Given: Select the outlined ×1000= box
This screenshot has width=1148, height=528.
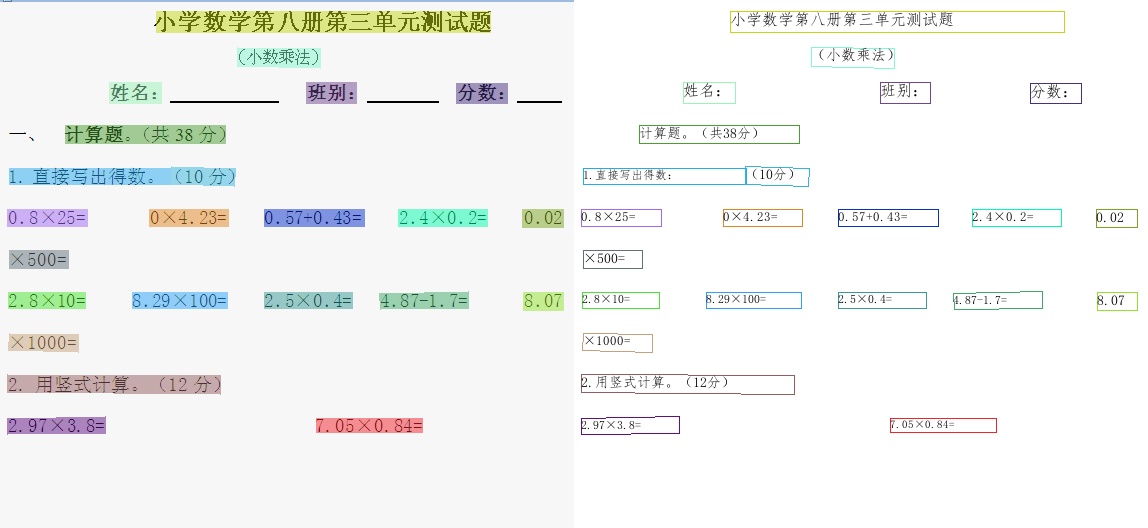Looking at the screenshot, I should pos(617,343).
